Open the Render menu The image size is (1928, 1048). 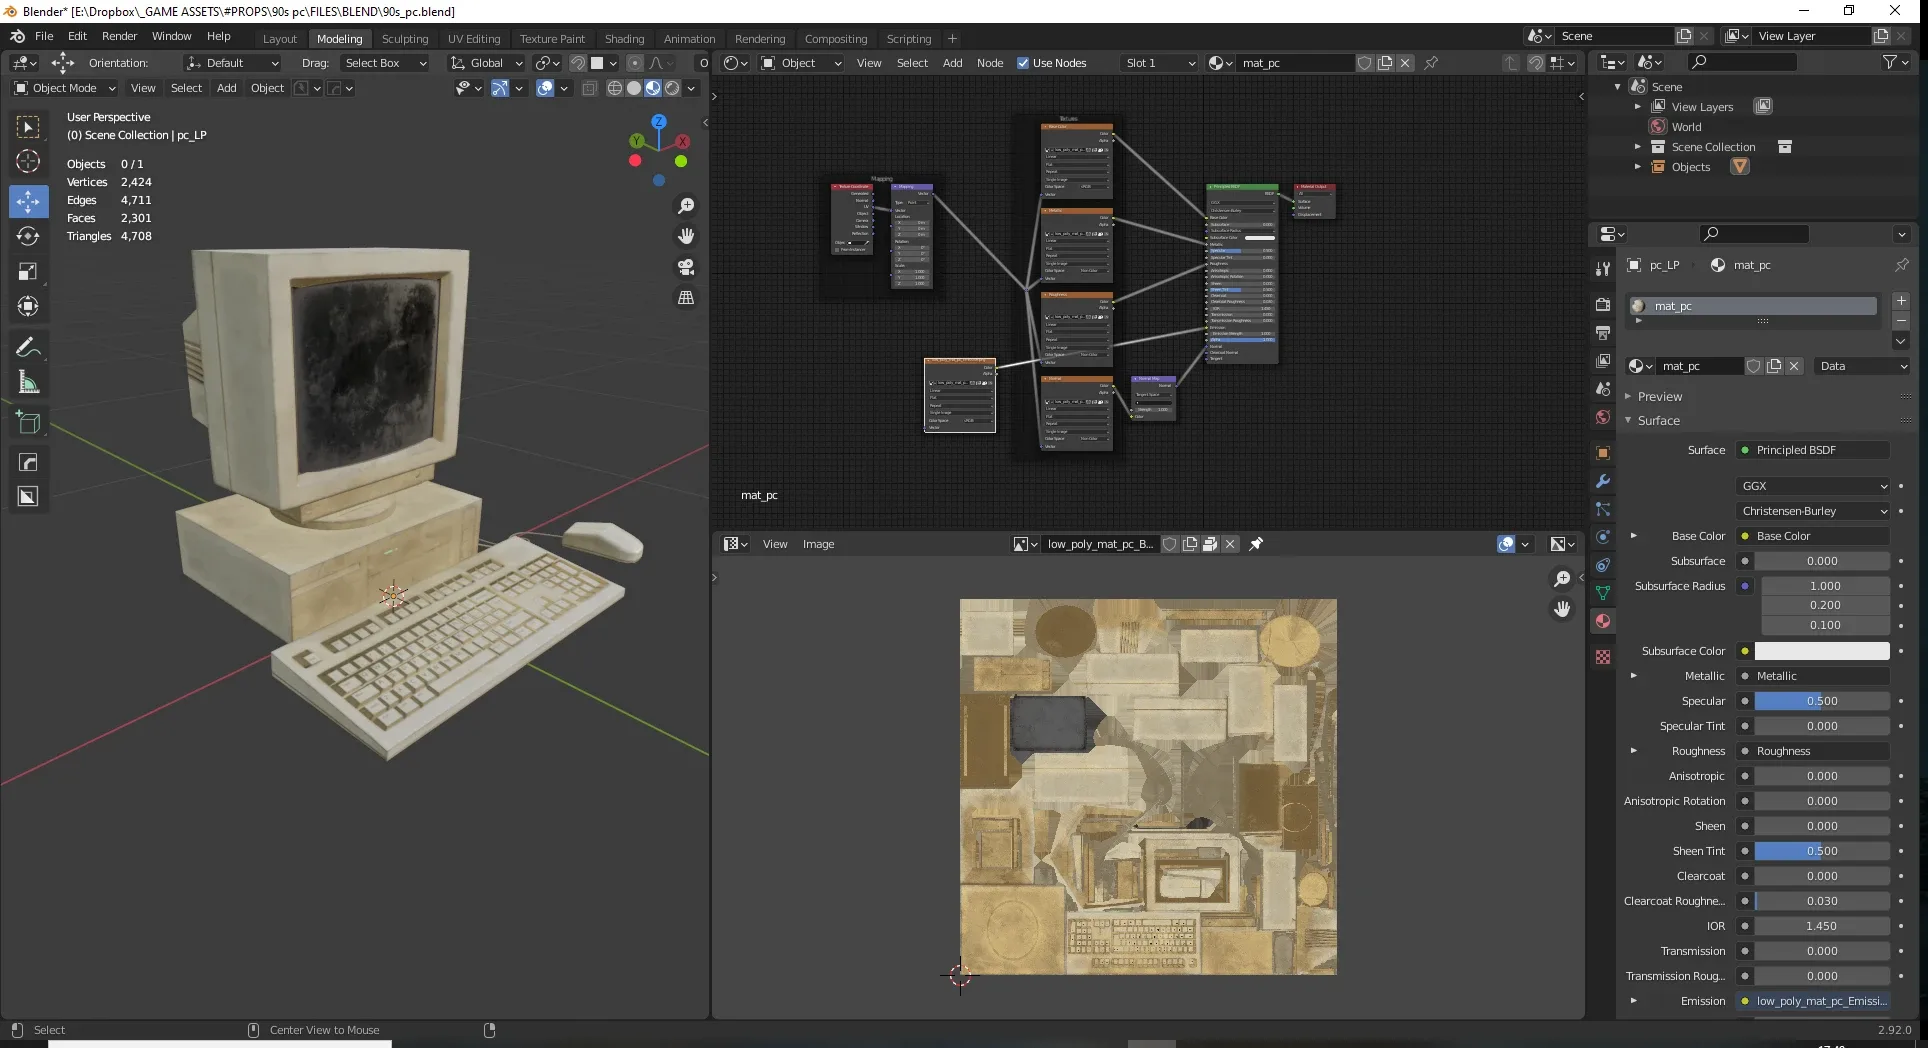119,36
